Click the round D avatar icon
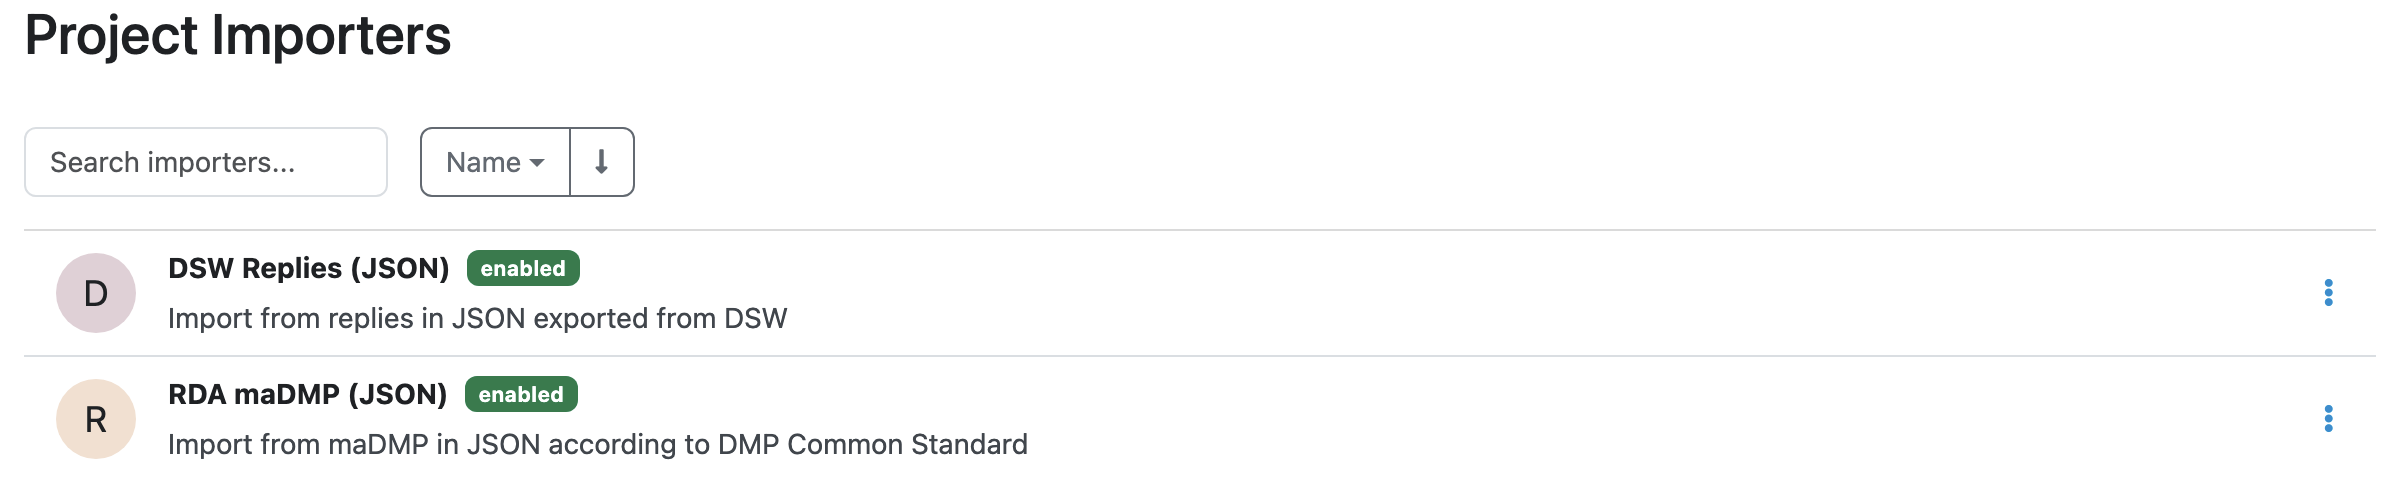Screen dimensions: 2400x481 [96, 293]
